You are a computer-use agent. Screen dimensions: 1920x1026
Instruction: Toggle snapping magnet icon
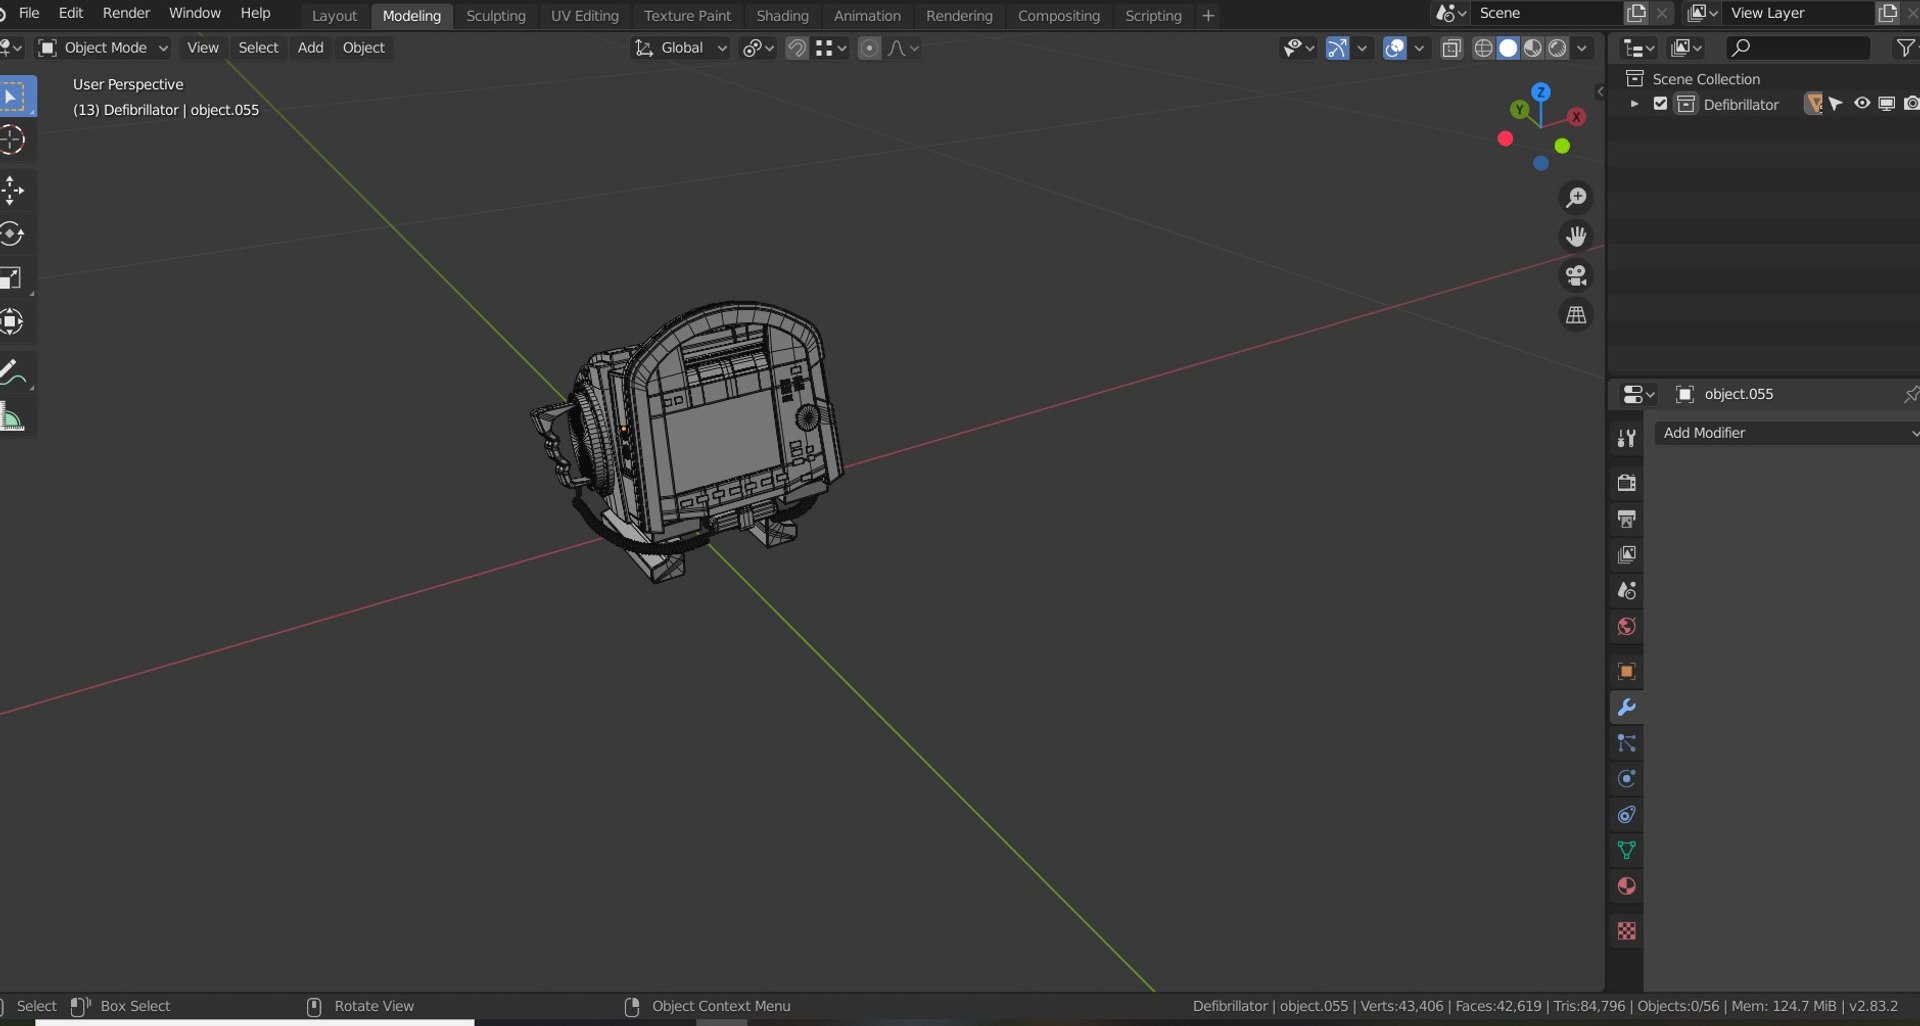tap(797, 48)
